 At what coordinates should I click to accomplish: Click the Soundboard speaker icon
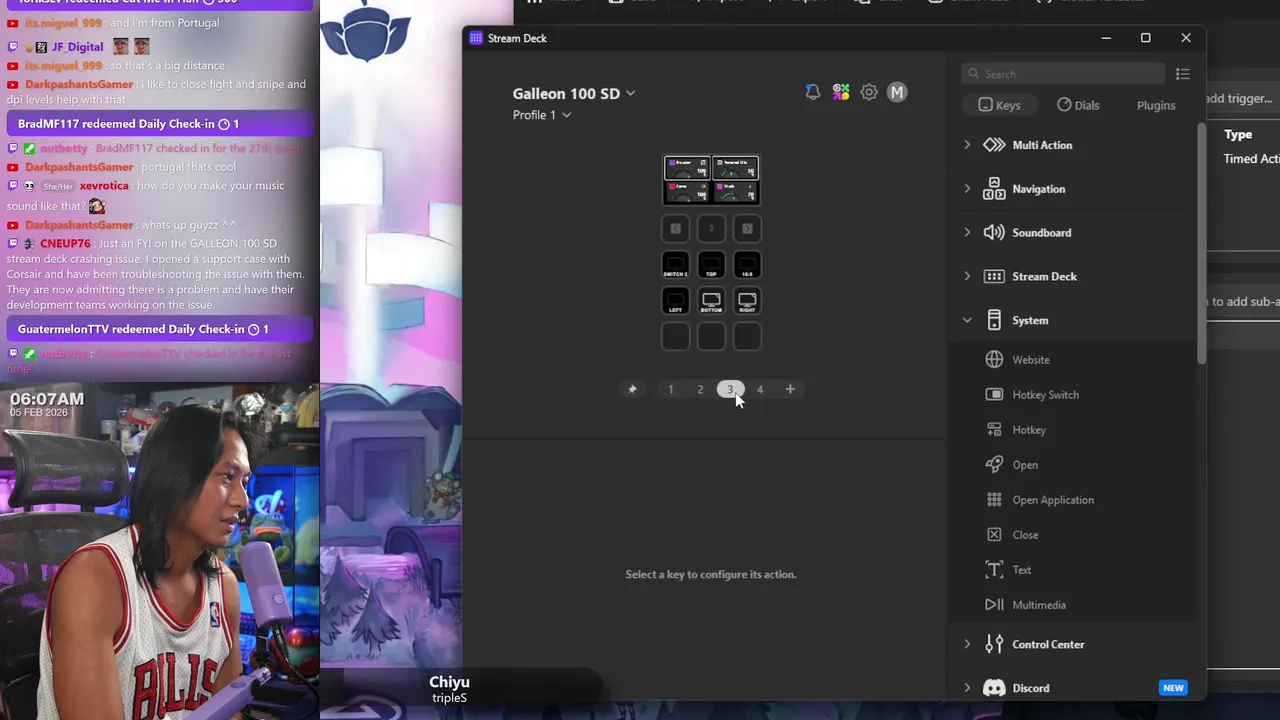pyautogui.click(x=994, y=233)
